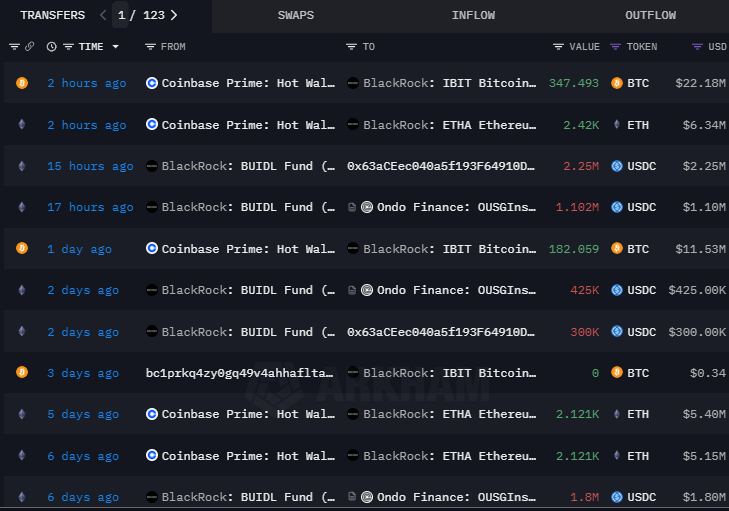
Task: Open the leftmost filter in header row
Action: 14,47
